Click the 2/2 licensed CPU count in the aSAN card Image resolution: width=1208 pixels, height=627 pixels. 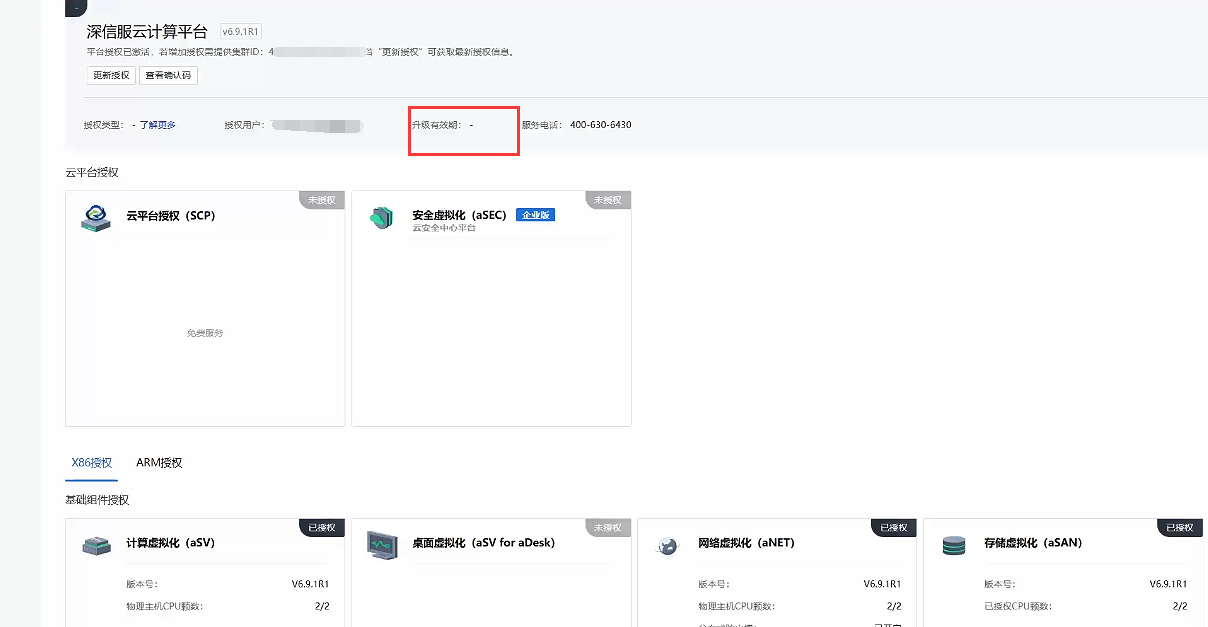1180,606
